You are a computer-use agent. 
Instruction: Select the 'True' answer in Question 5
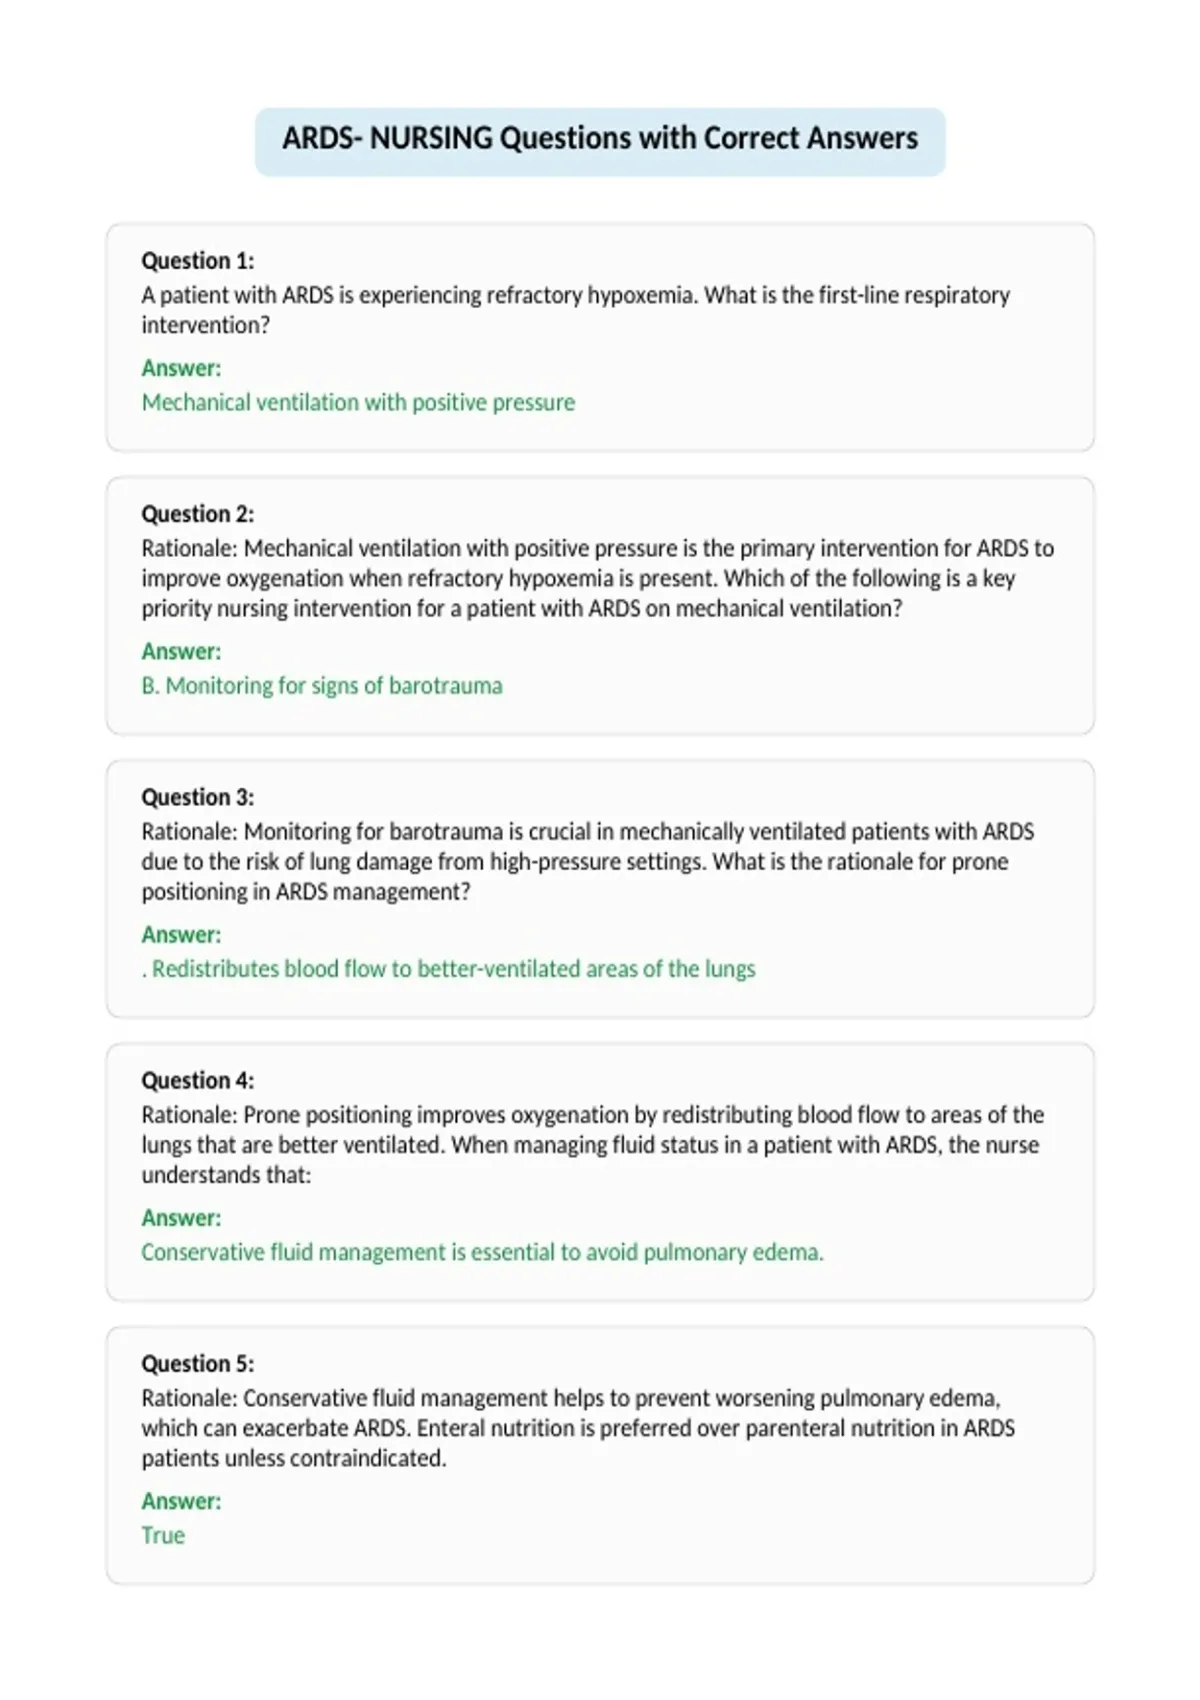pos(163,1535)
